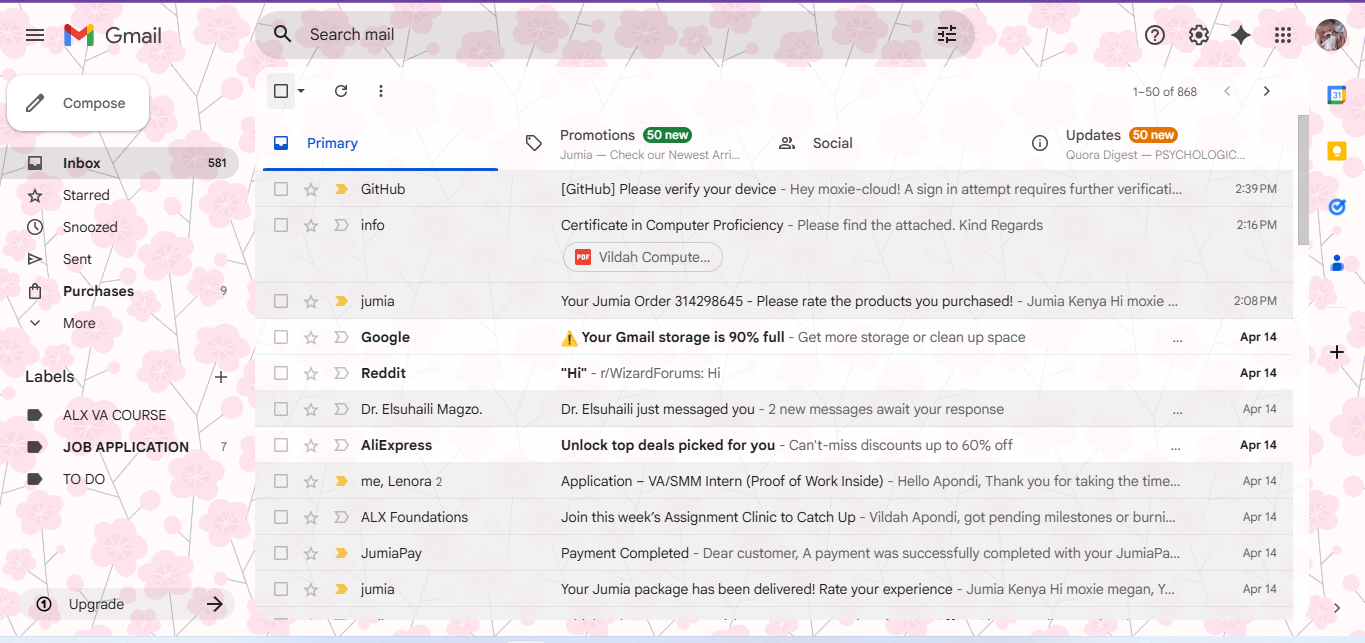Screen dimensions: 1365x643
Task: Star the Google storage email
Action: coord(311,337)
